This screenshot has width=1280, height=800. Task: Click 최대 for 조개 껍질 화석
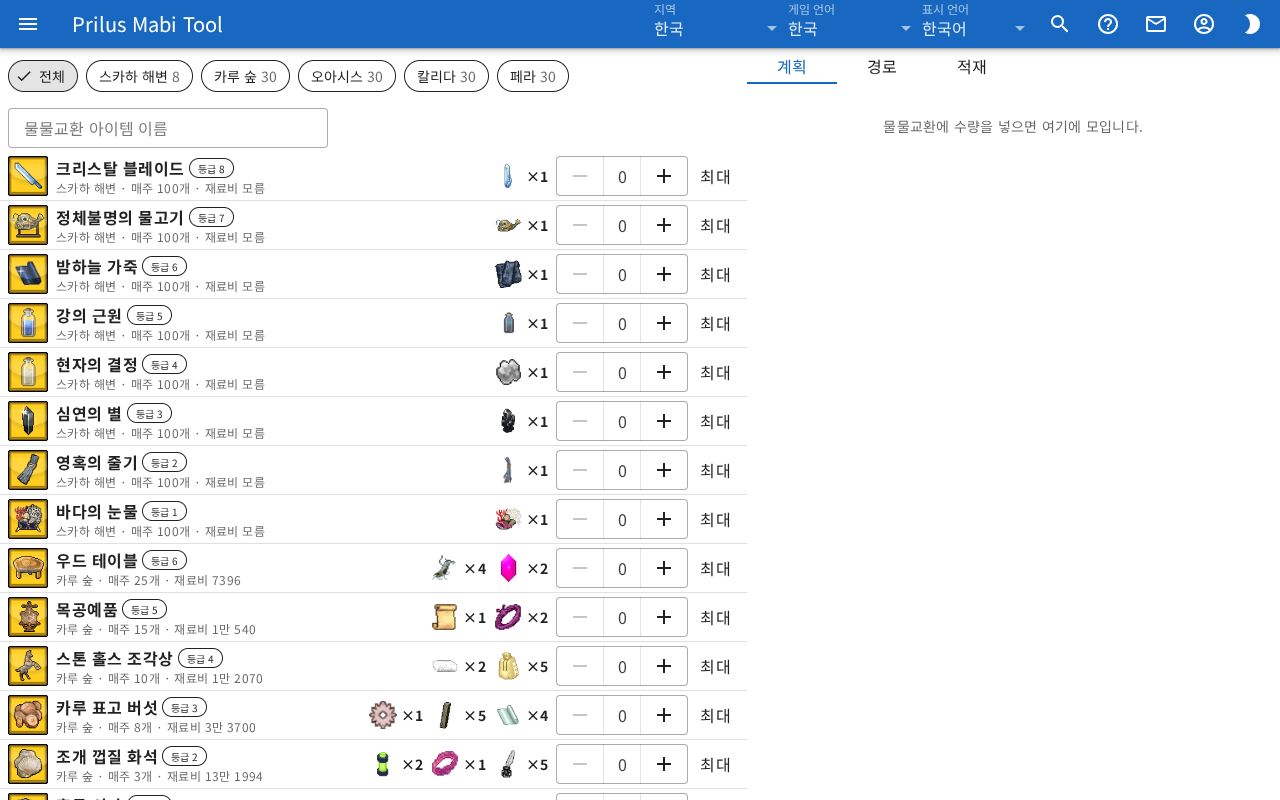tap(715, 764)
